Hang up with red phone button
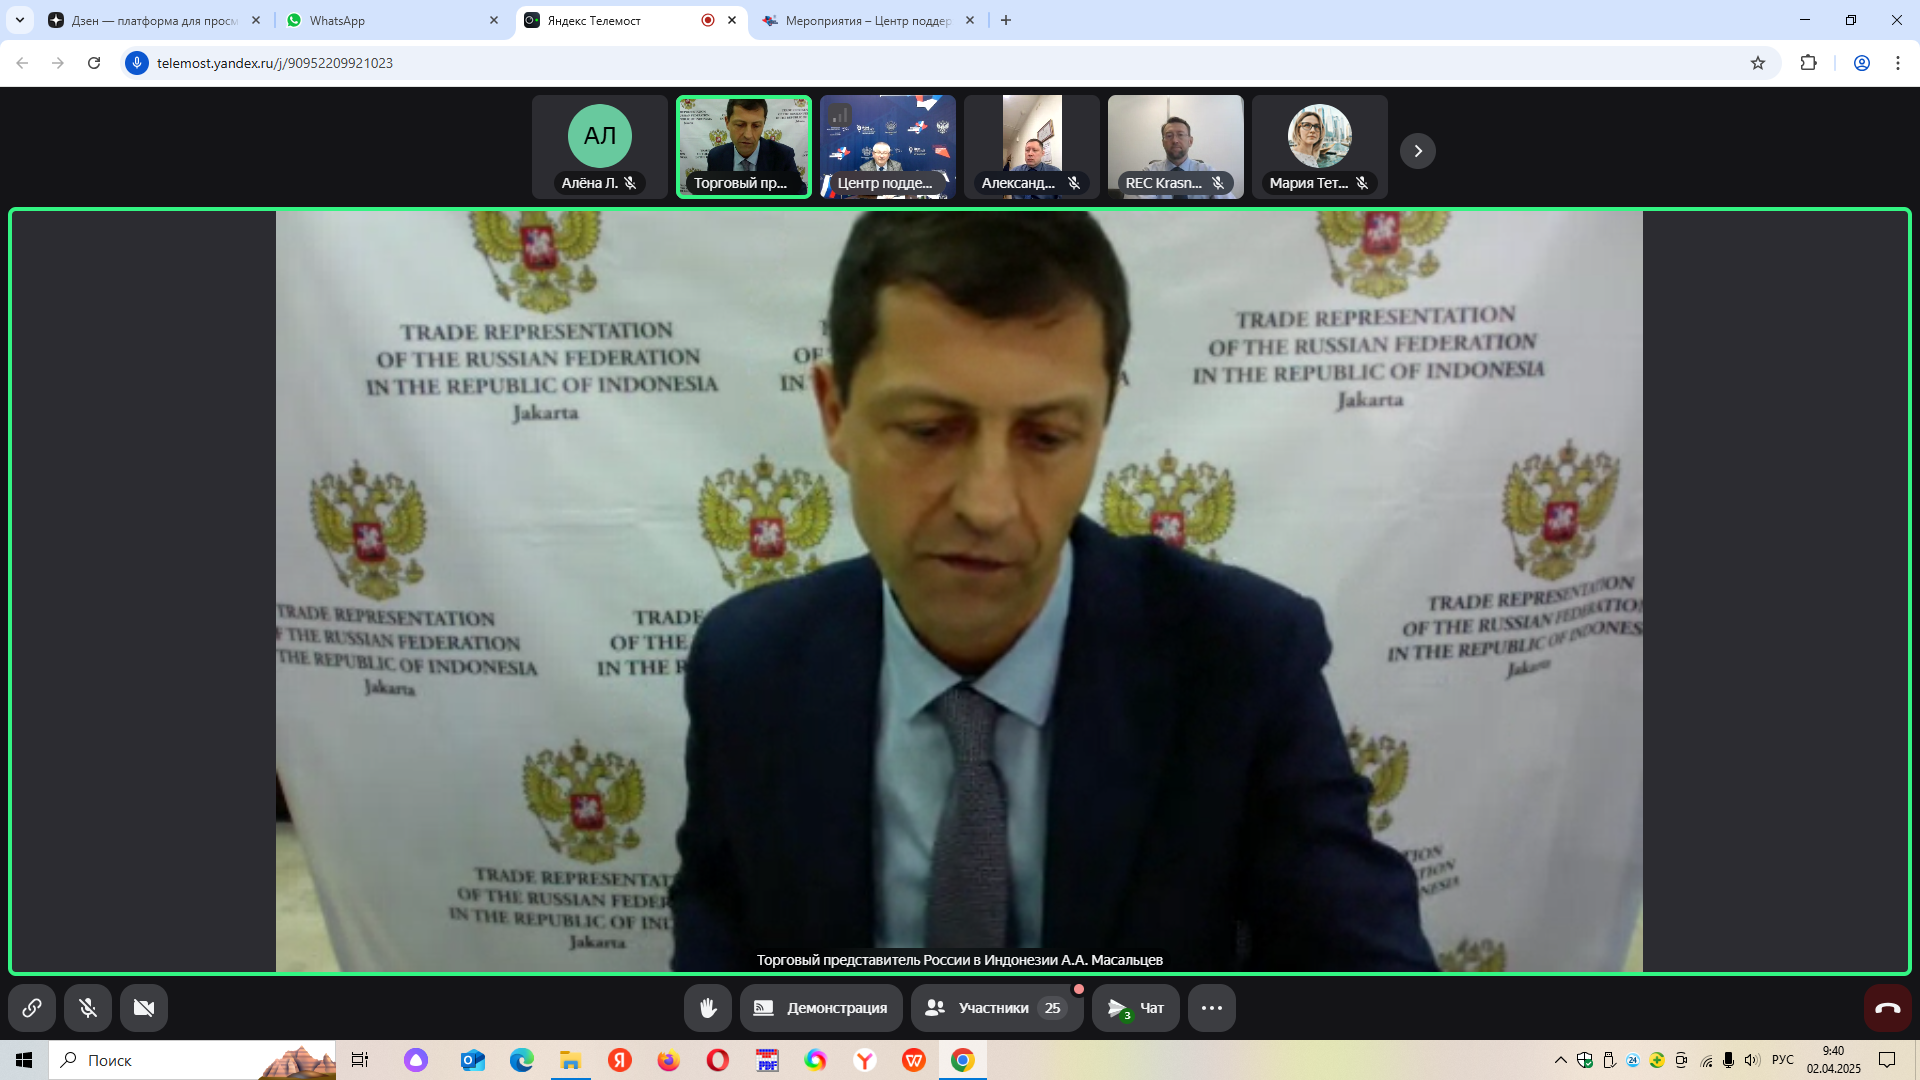The width and height of the screenshot is (1920, 1080). click(x=1888, y=1008)
